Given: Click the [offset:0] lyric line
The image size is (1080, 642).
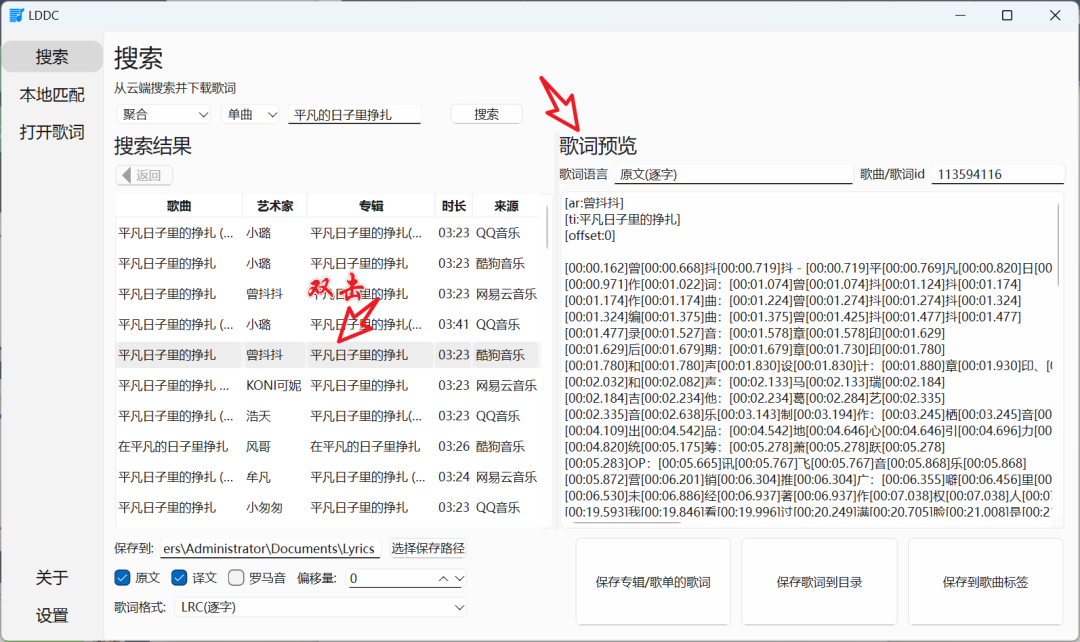Looking at the screenshot, I should coord(590,236).
